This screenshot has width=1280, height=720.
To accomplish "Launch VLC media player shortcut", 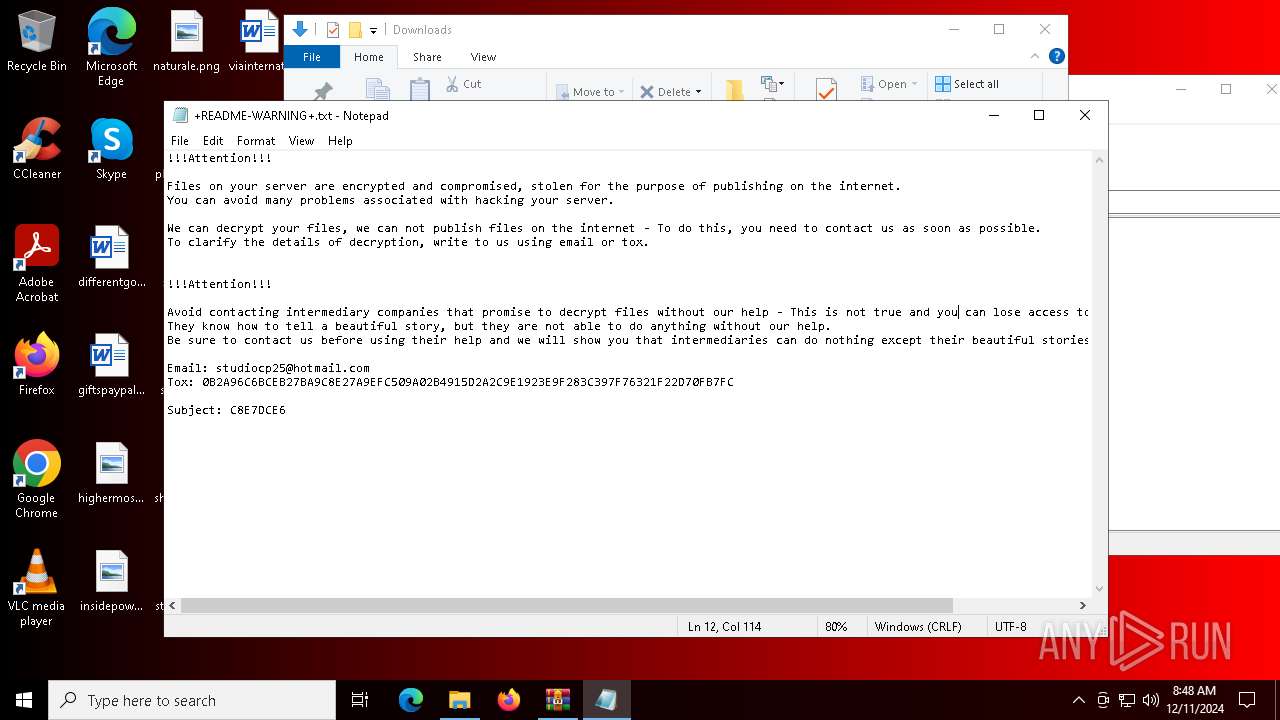I will pos(36,588).
